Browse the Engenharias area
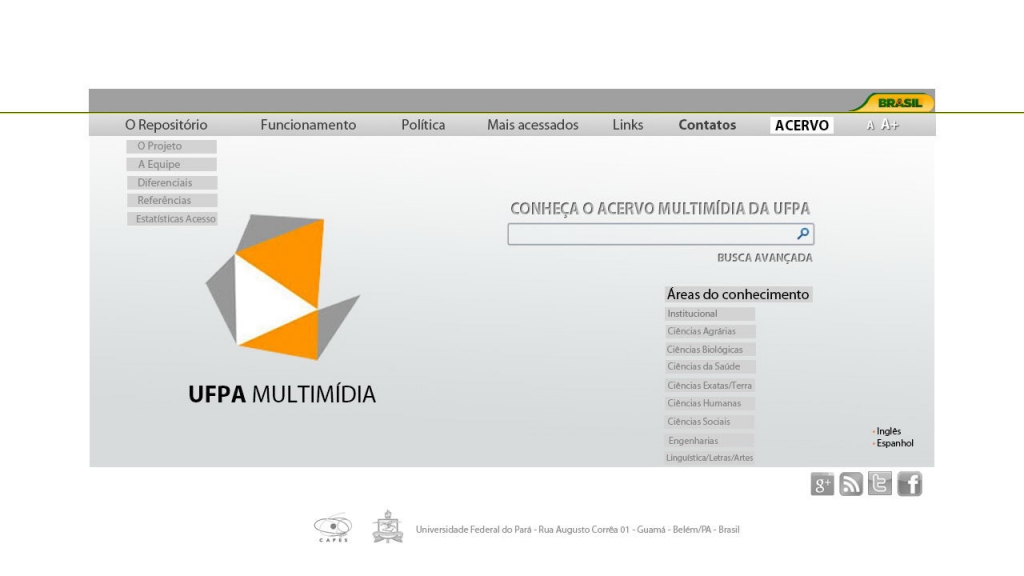This screenshot has height=576, width=1024. tap(710, 441)
